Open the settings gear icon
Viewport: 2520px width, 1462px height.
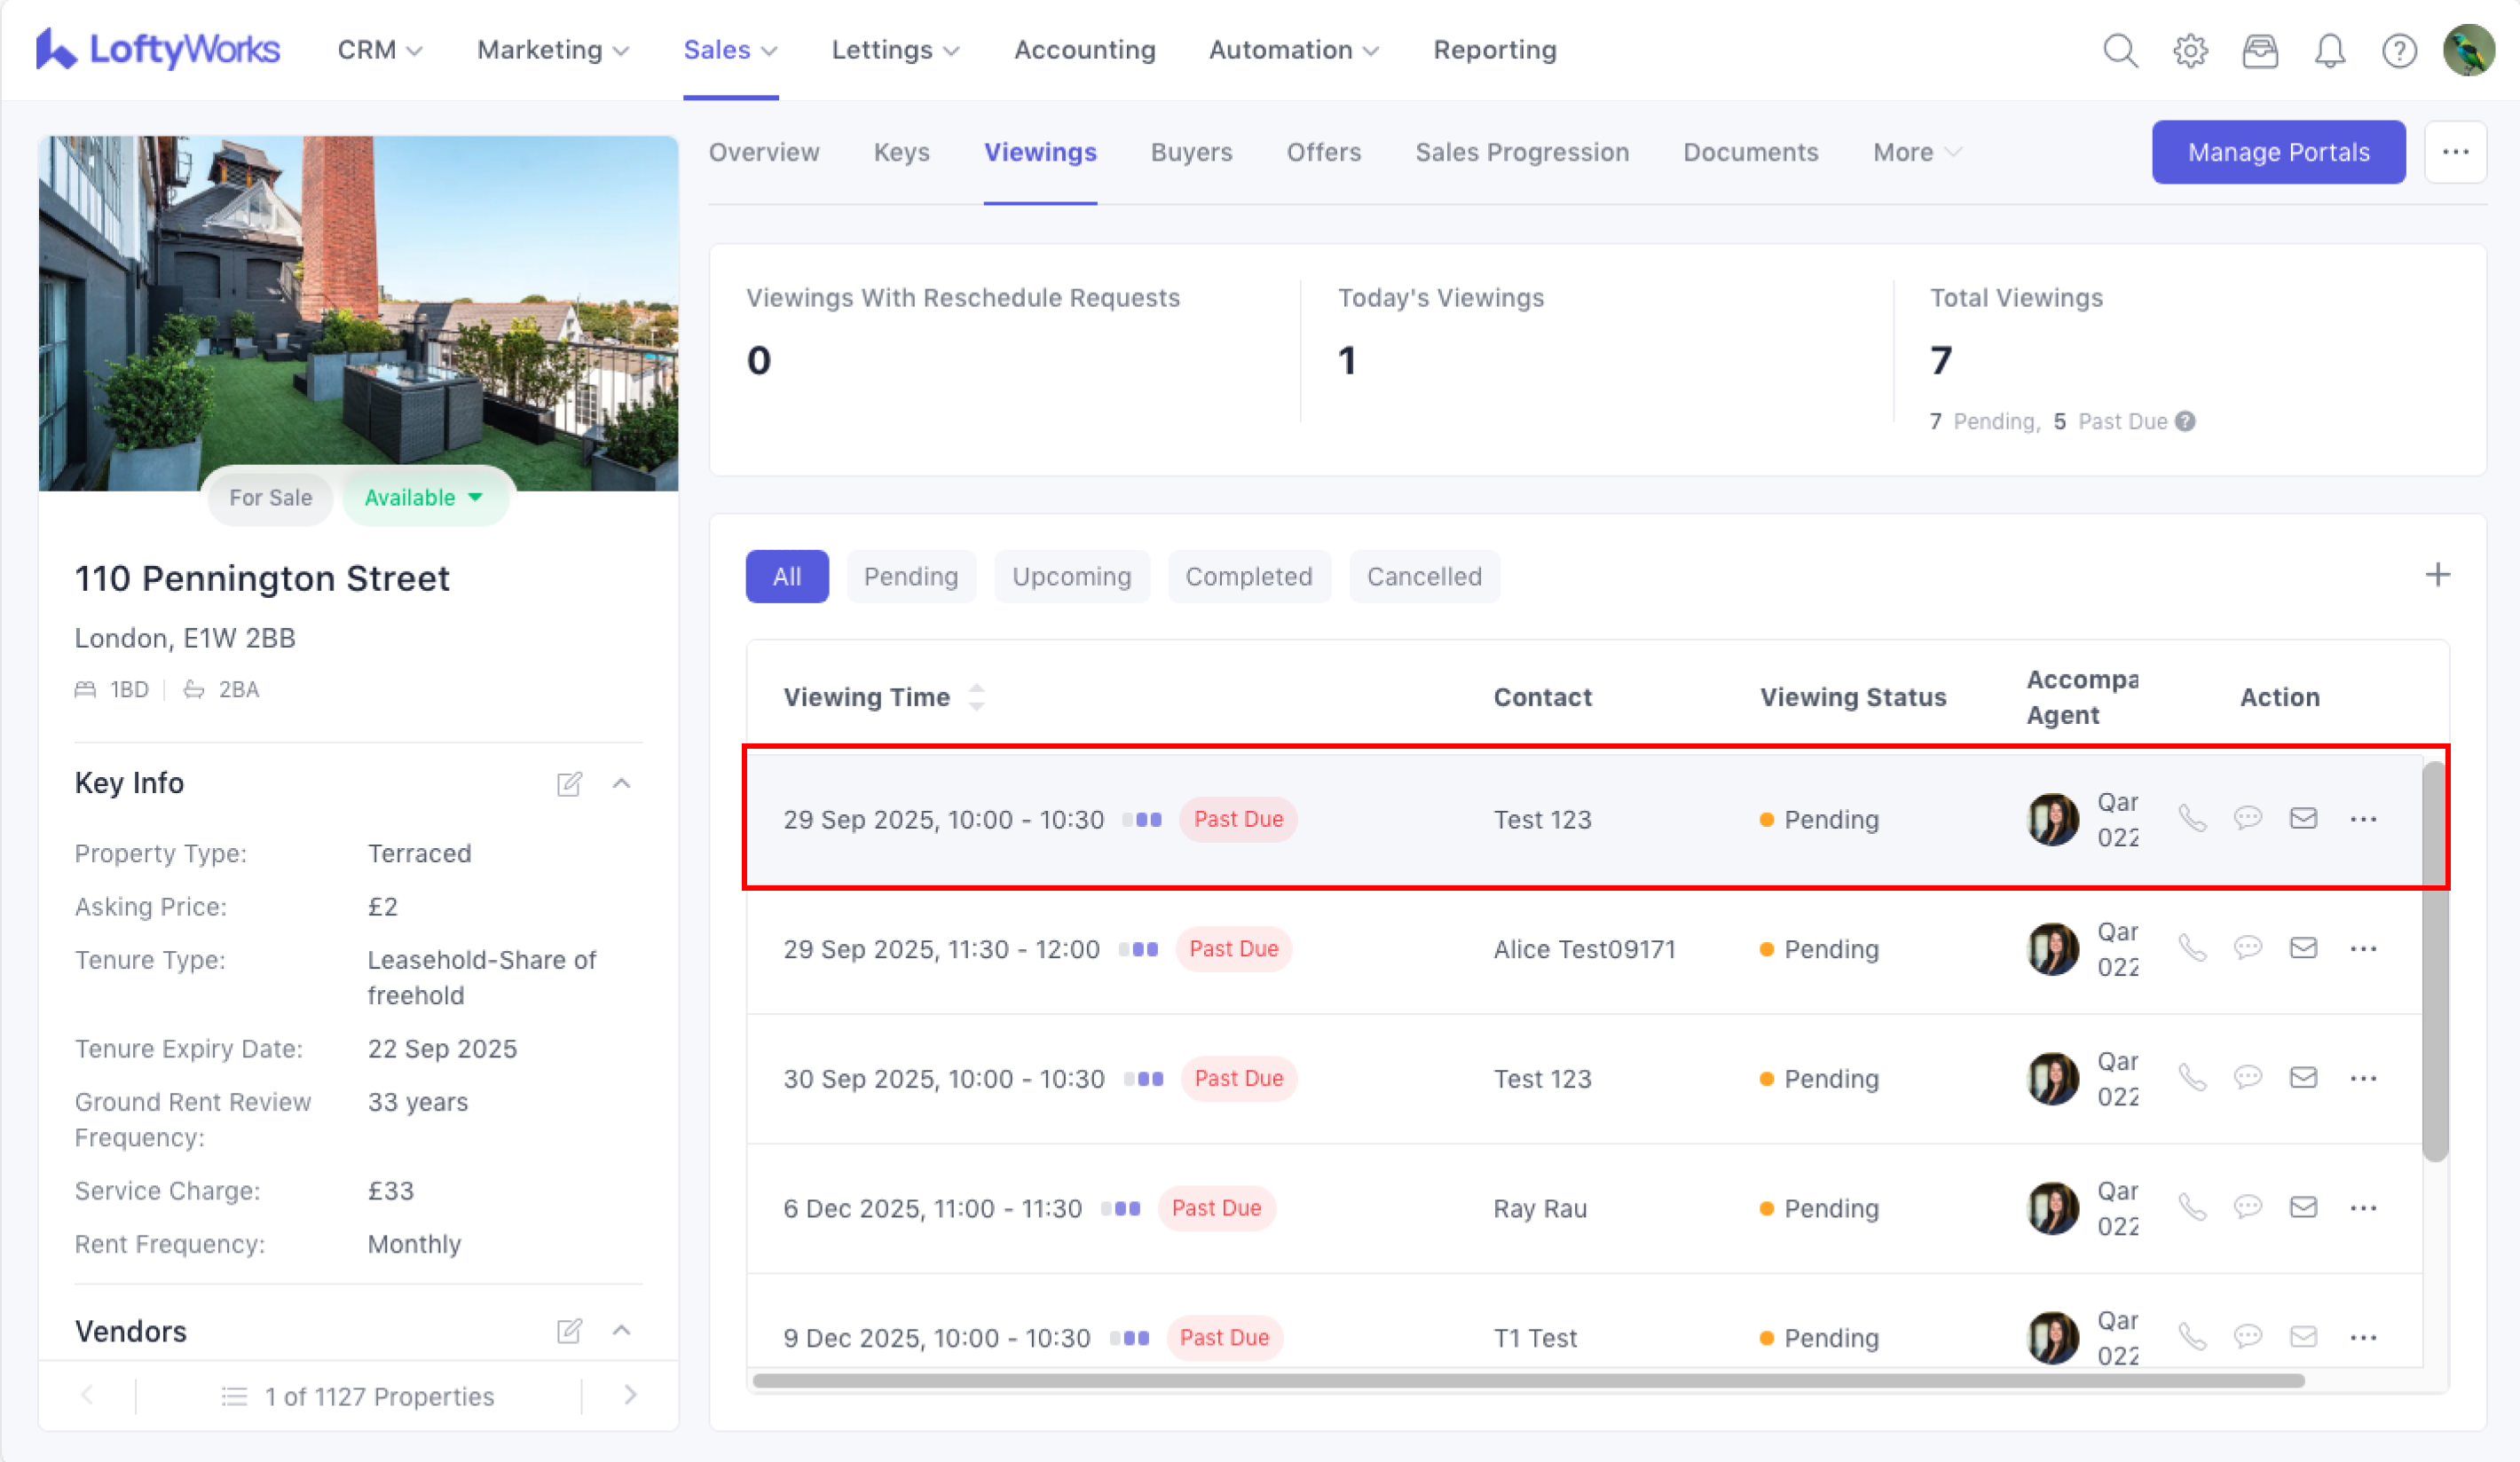click(2190, 50)
